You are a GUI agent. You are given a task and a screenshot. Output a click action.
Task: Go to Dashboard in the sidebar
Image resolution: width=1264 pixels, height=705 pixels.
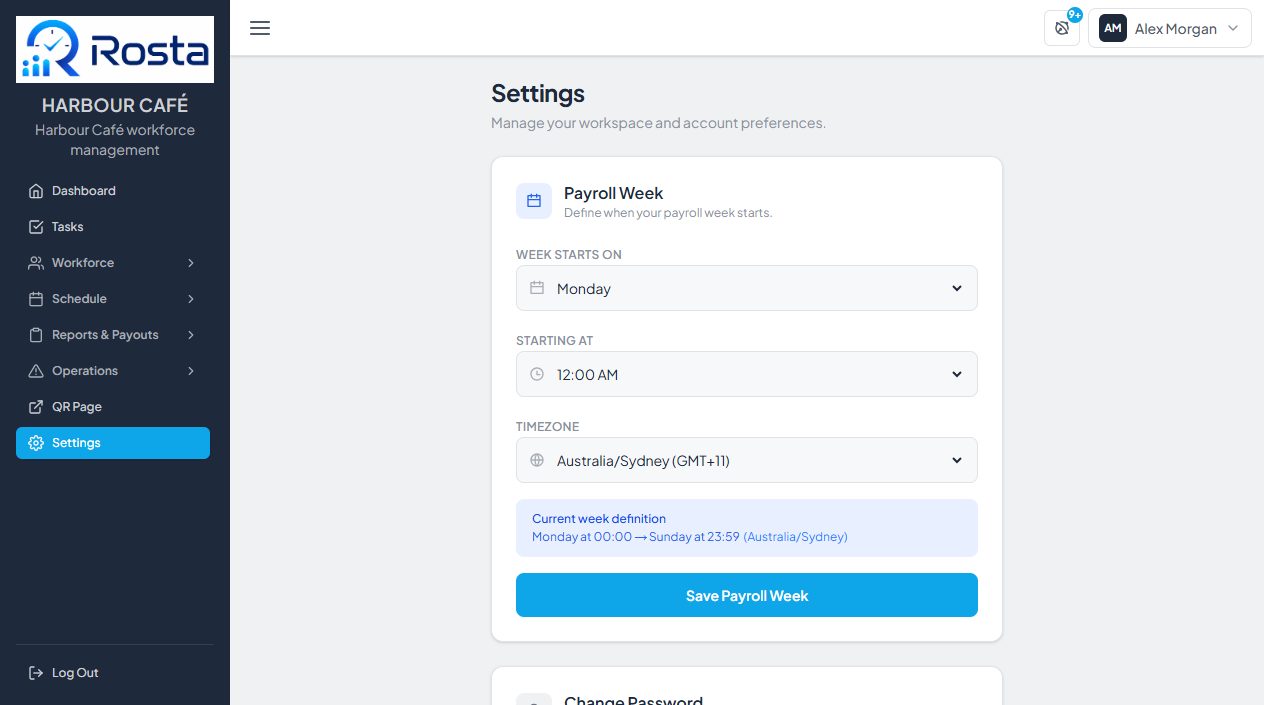coord(113,191)
